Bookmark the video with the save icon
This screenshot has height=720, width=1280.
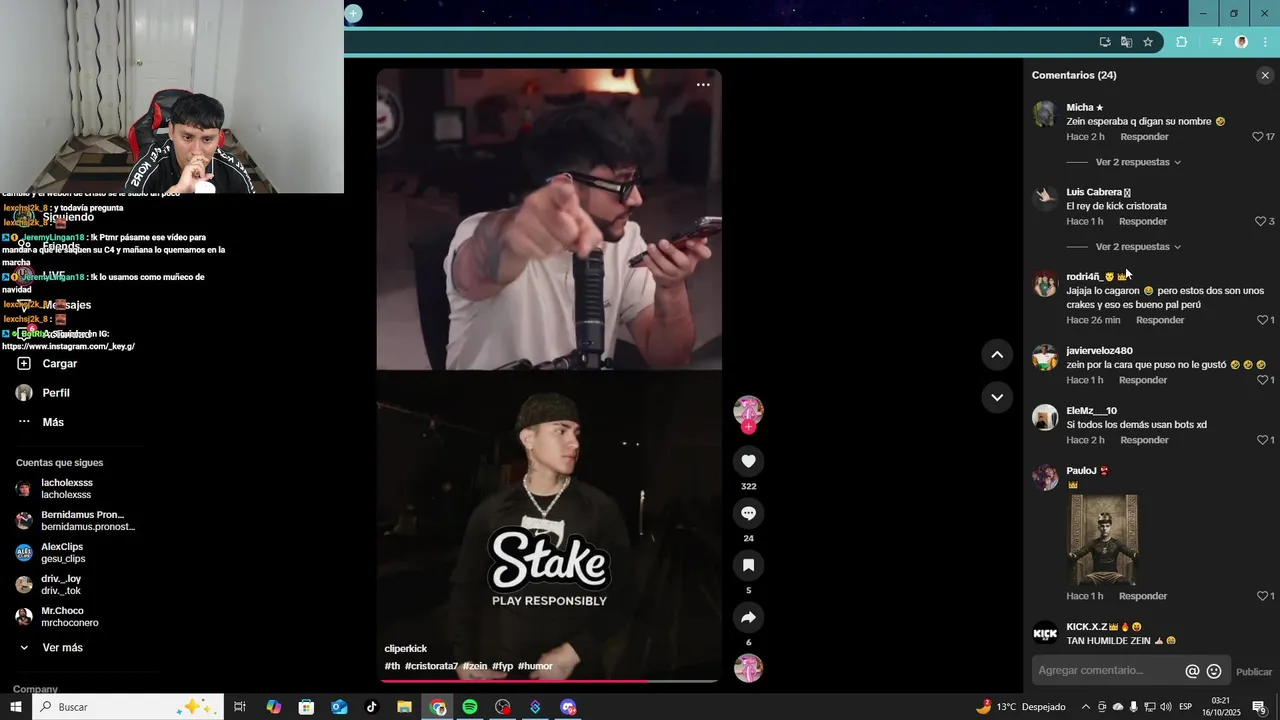pos(748,565)
